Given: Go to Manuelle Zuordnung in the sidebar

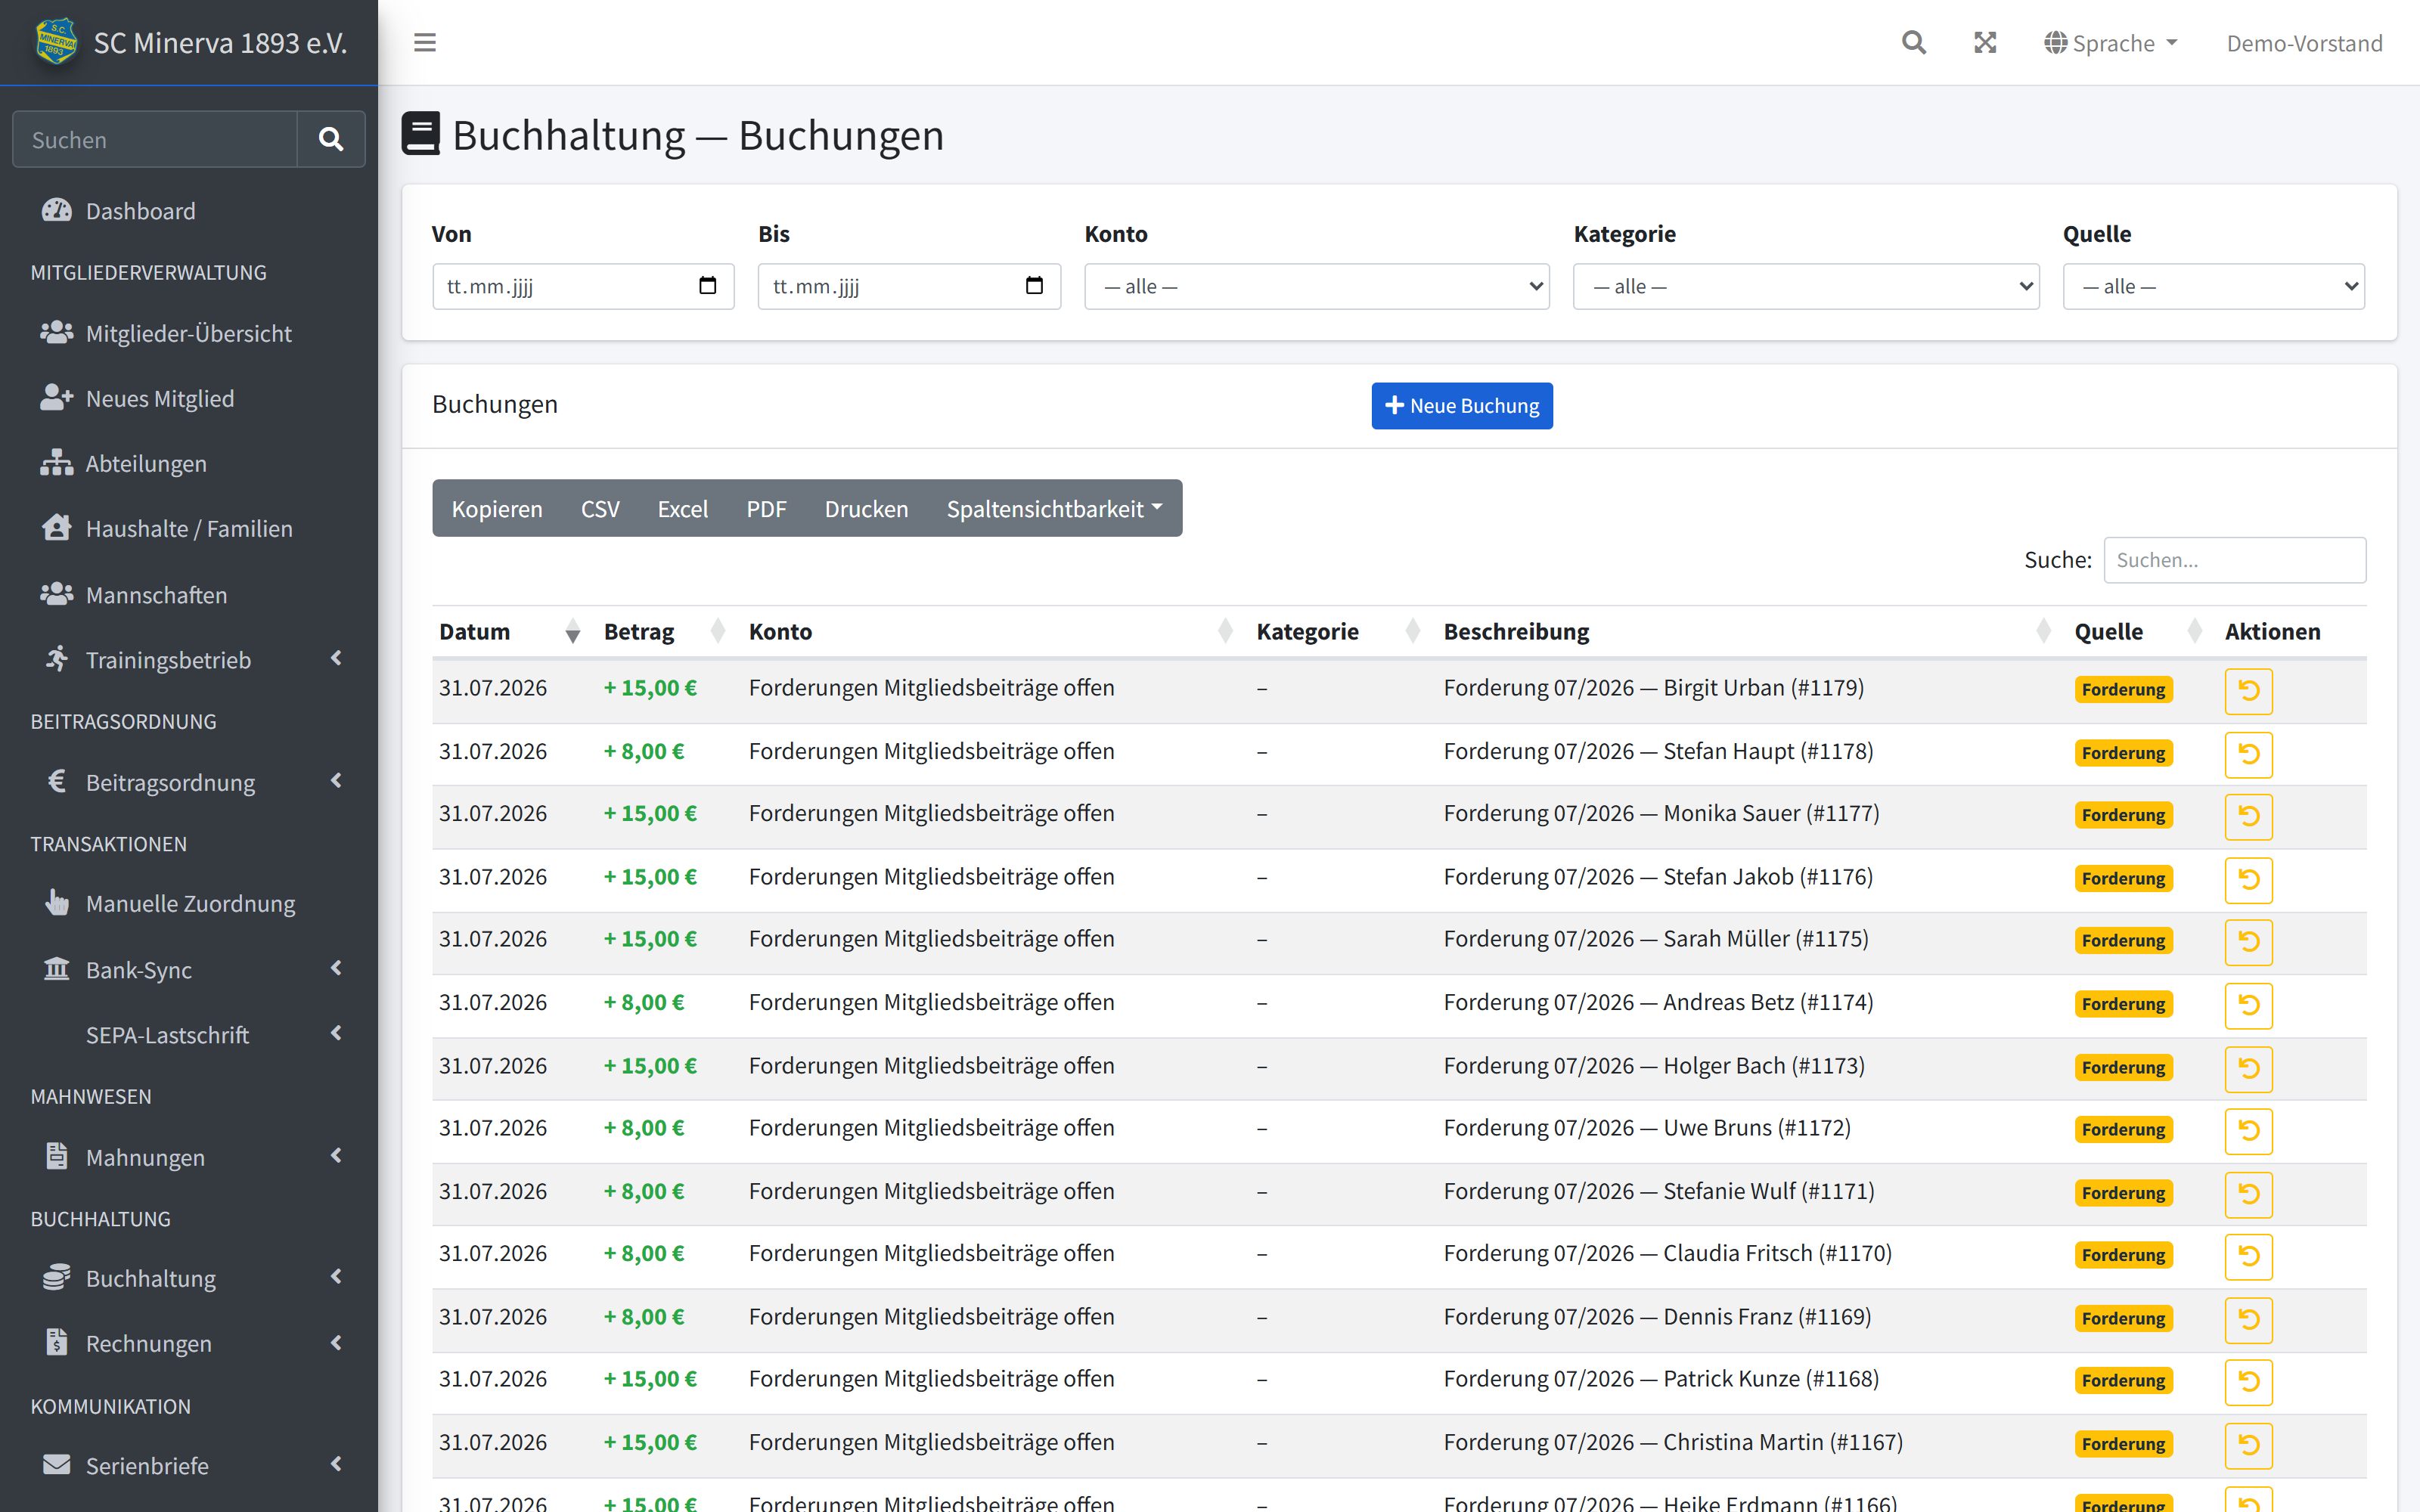Looking at the screenshot, I should point(189,903).
